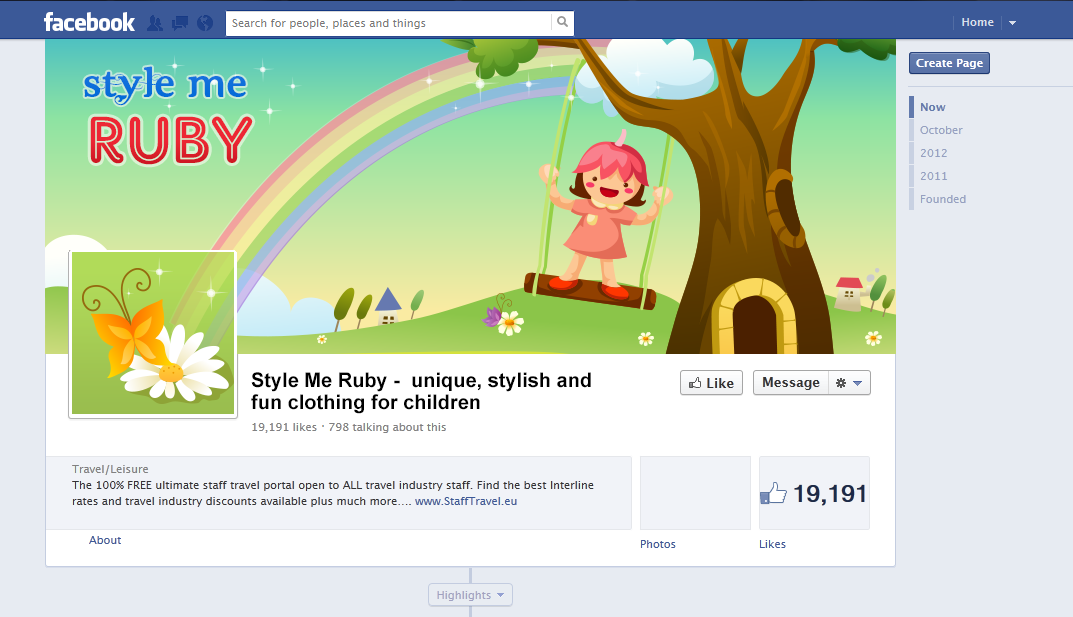This screenshot has height=617, width=1073.
Task: Open the Photos link
Action: pyautogui.click(x=658, y=544)
